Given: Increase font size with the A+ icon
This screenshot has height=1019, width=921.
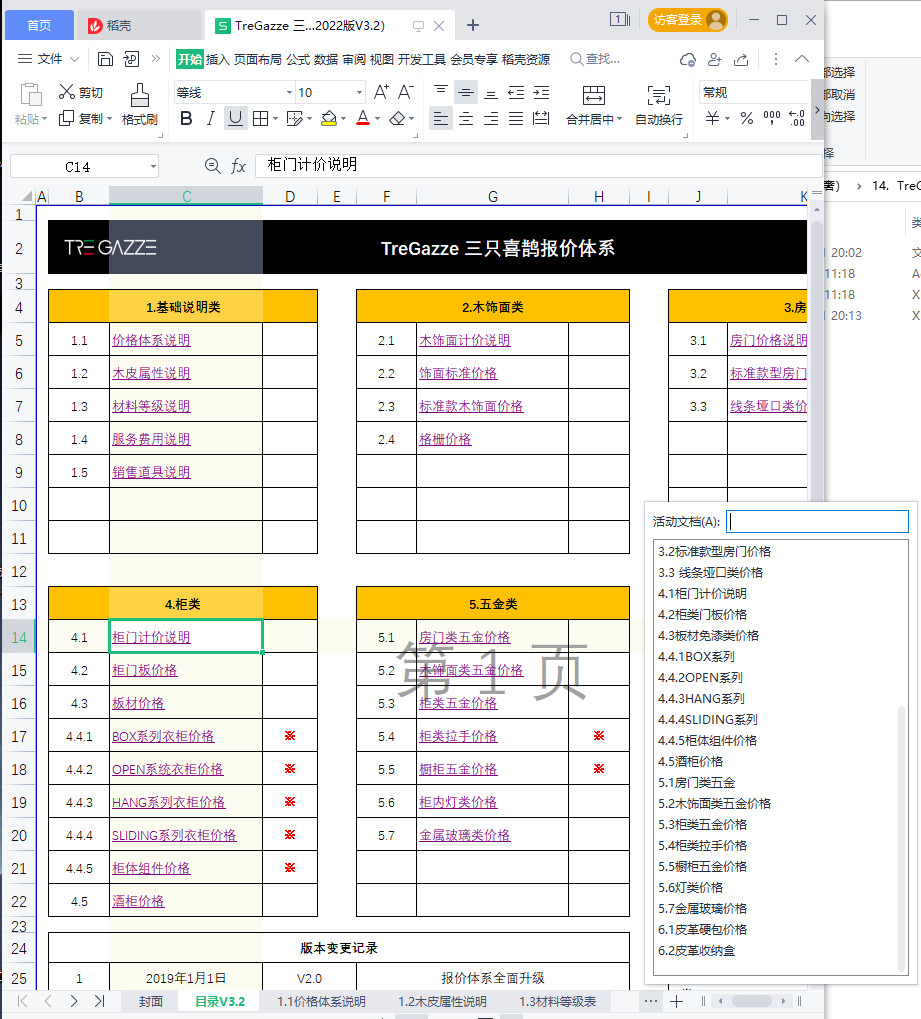Looking at the screenshot, I should [x=381, y=92].
